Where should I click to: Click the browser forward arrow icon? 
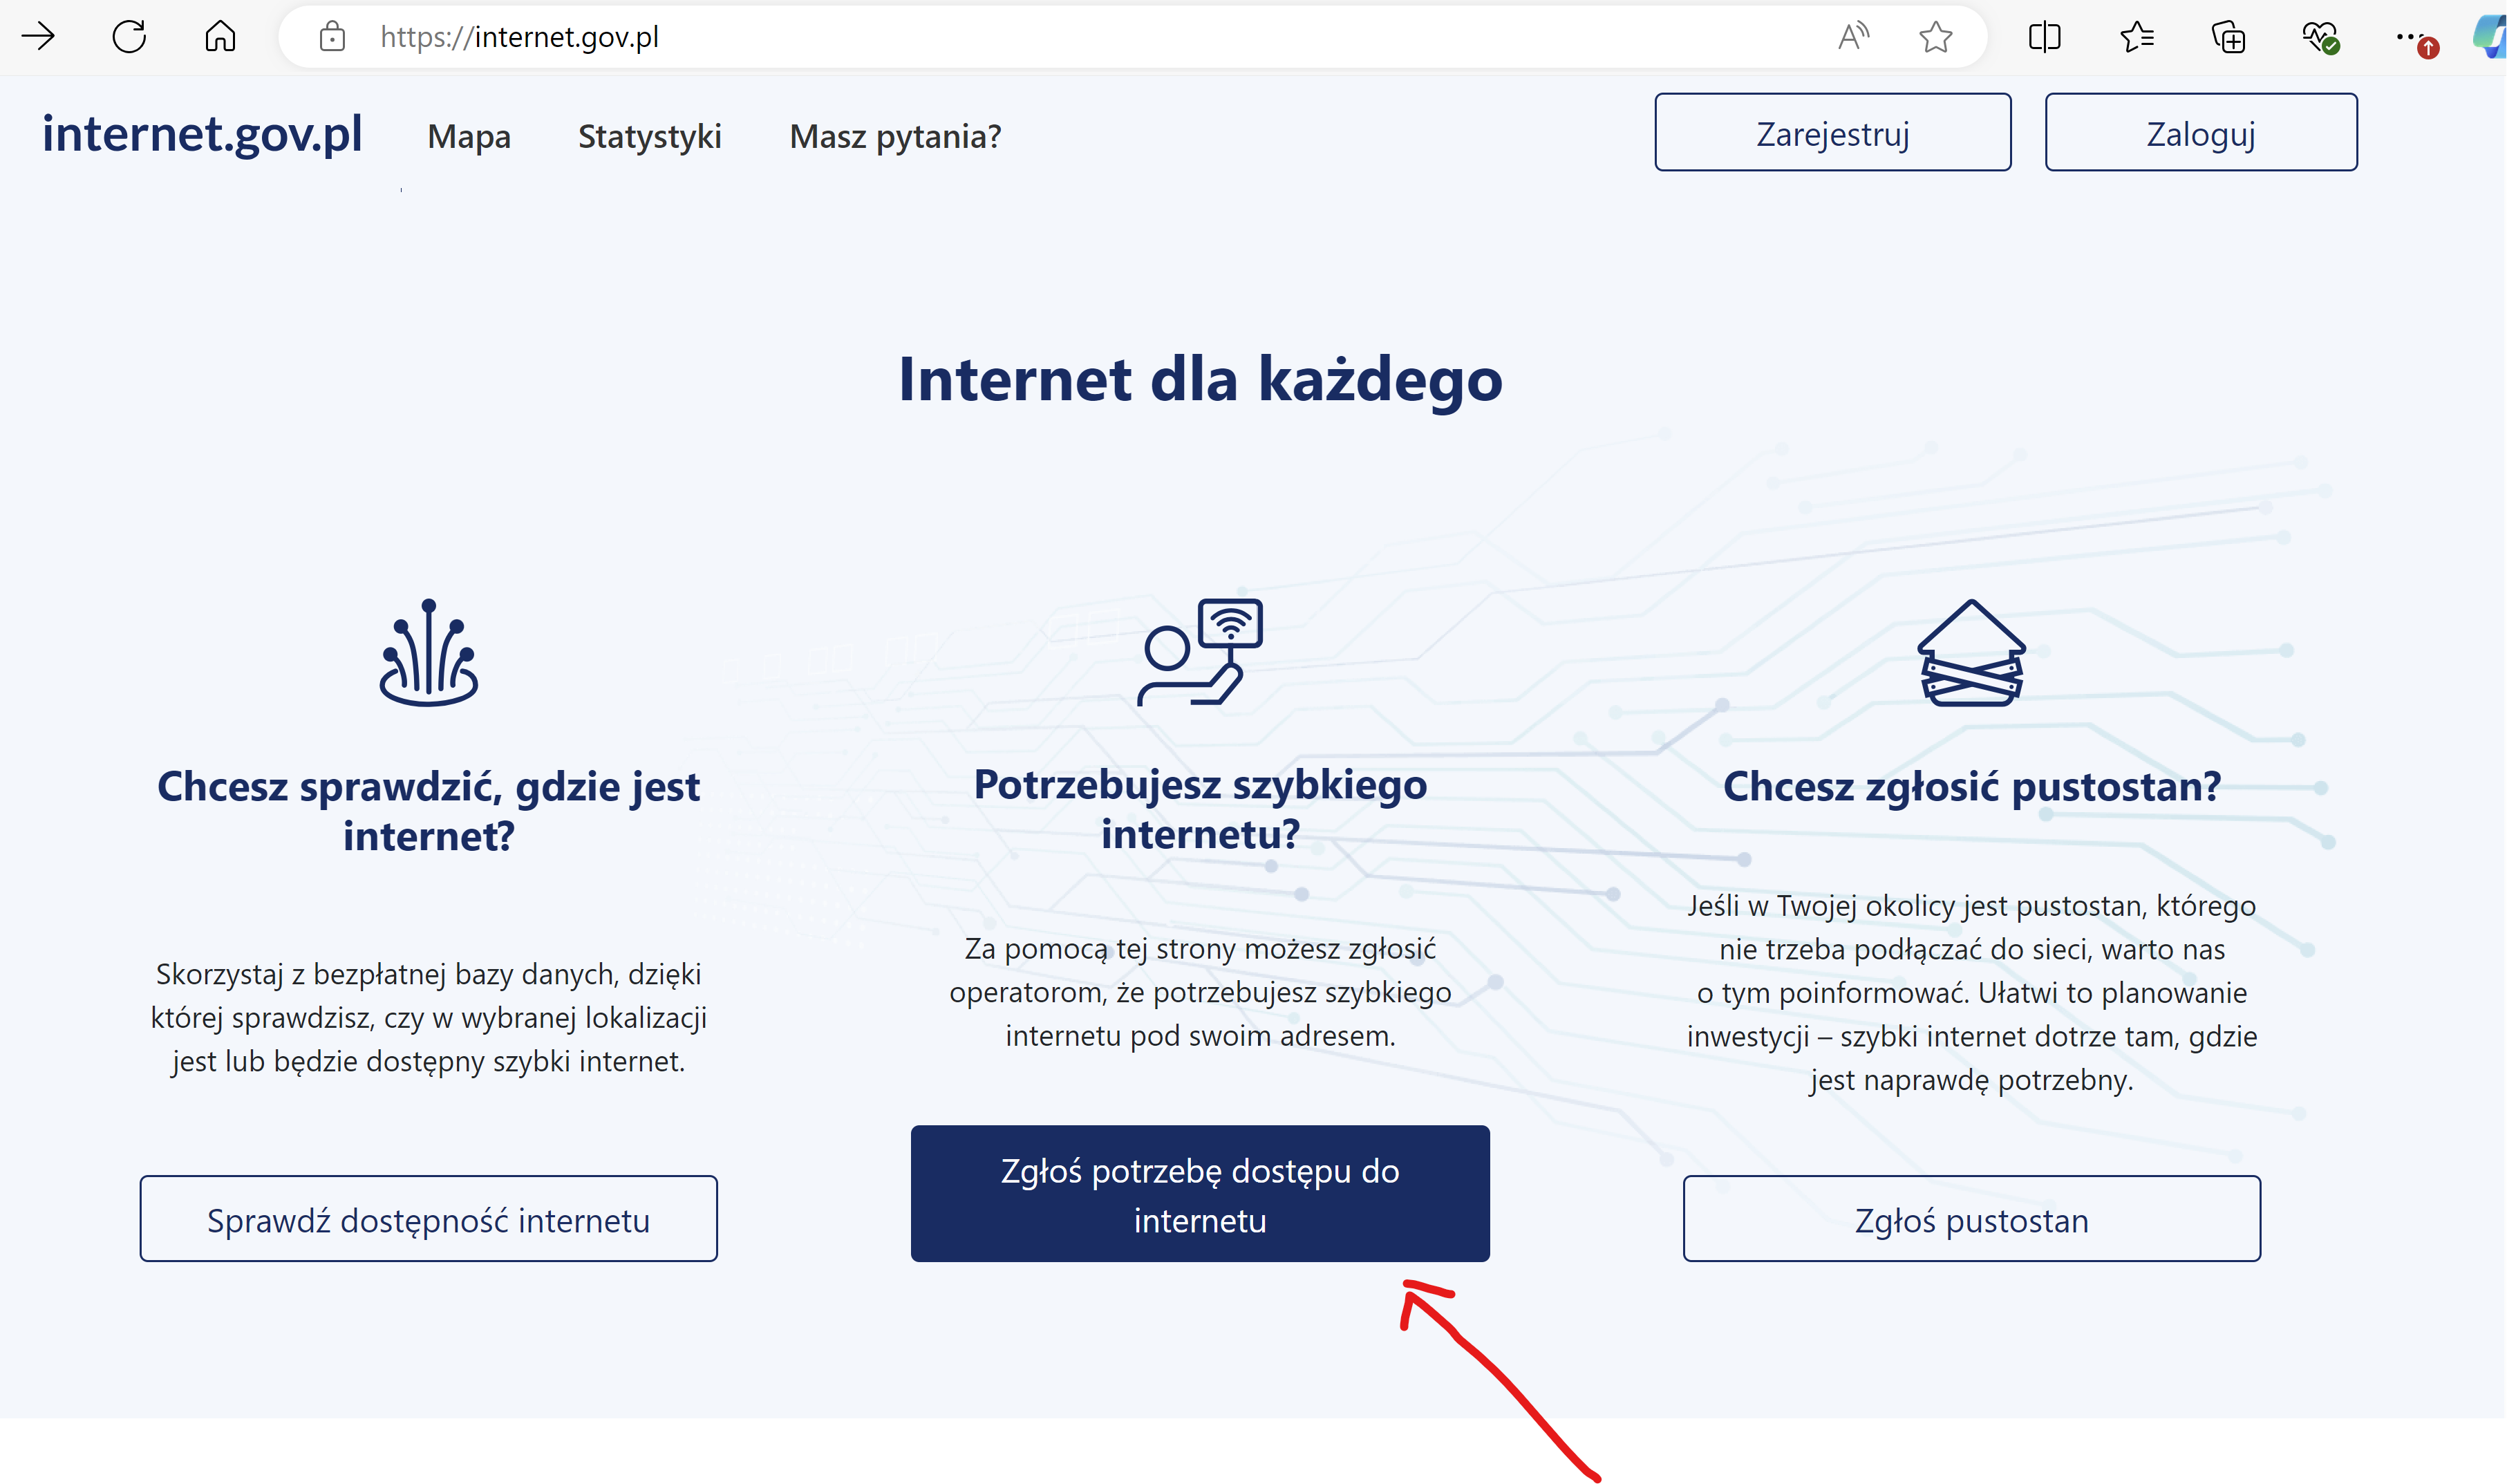(38, 37)
